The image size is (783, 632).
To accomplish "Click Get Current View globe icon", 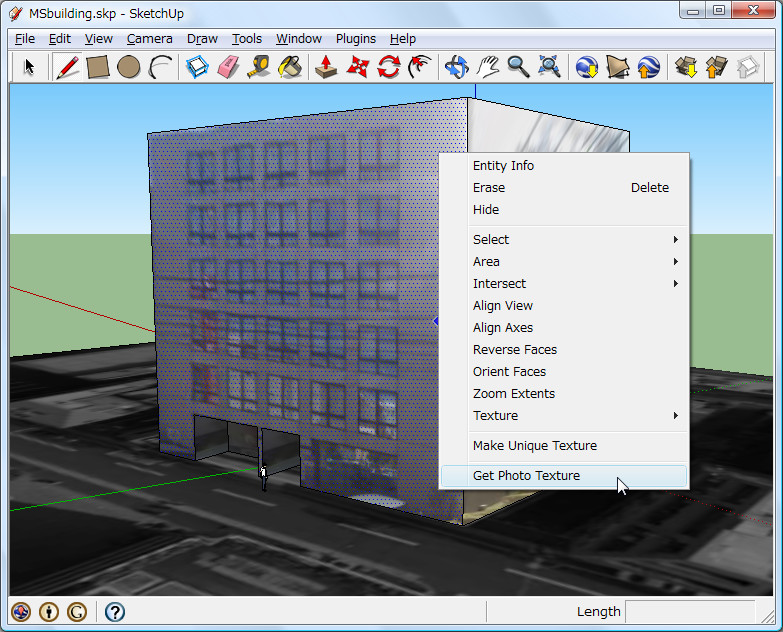I will coord(587,67).
